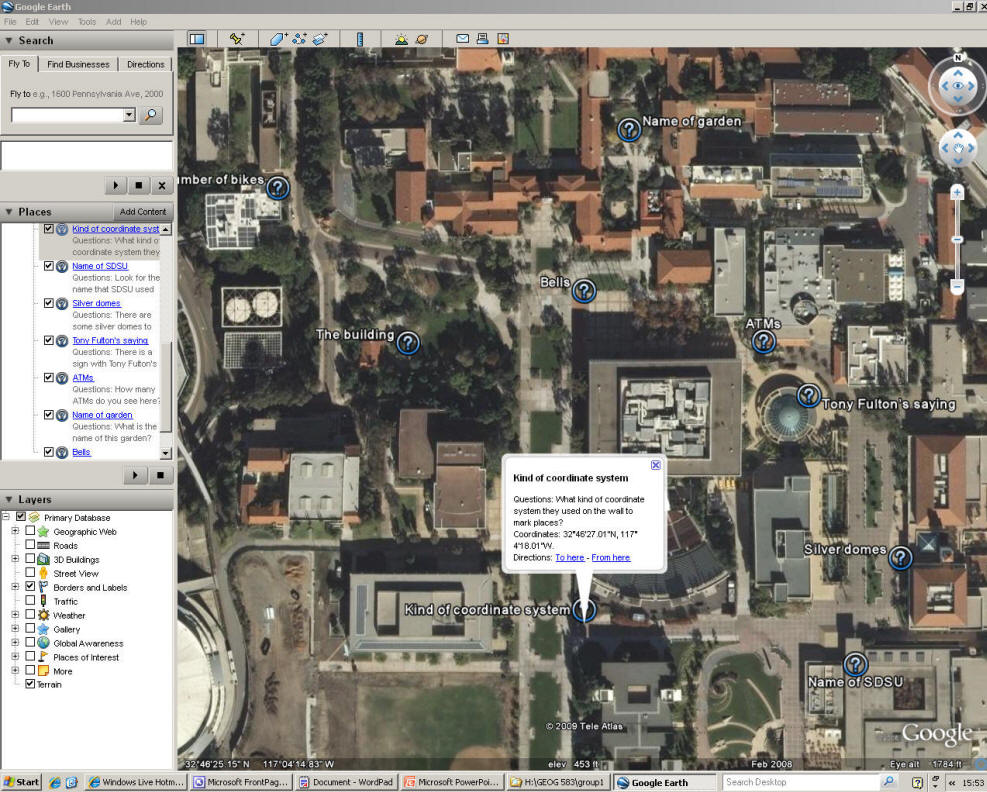The image size is (987, 792).
Task: Open View in Google Maps icon
Action: tap(503, 38)
